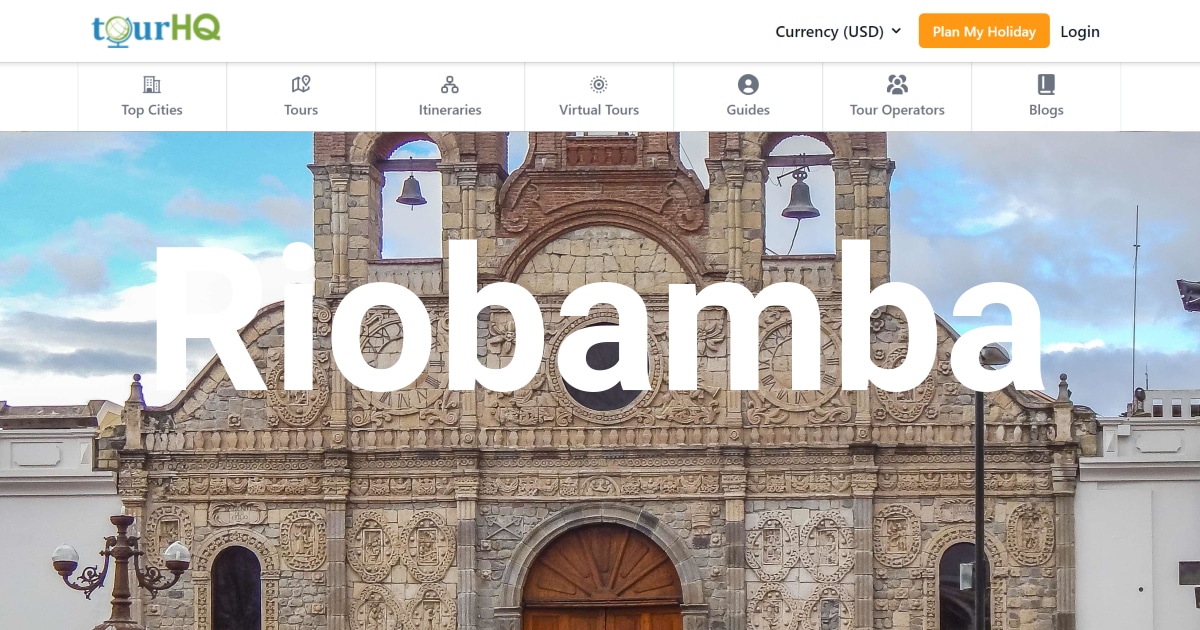
Task: Navigate to Tour Operators
Action: (897, 110)
